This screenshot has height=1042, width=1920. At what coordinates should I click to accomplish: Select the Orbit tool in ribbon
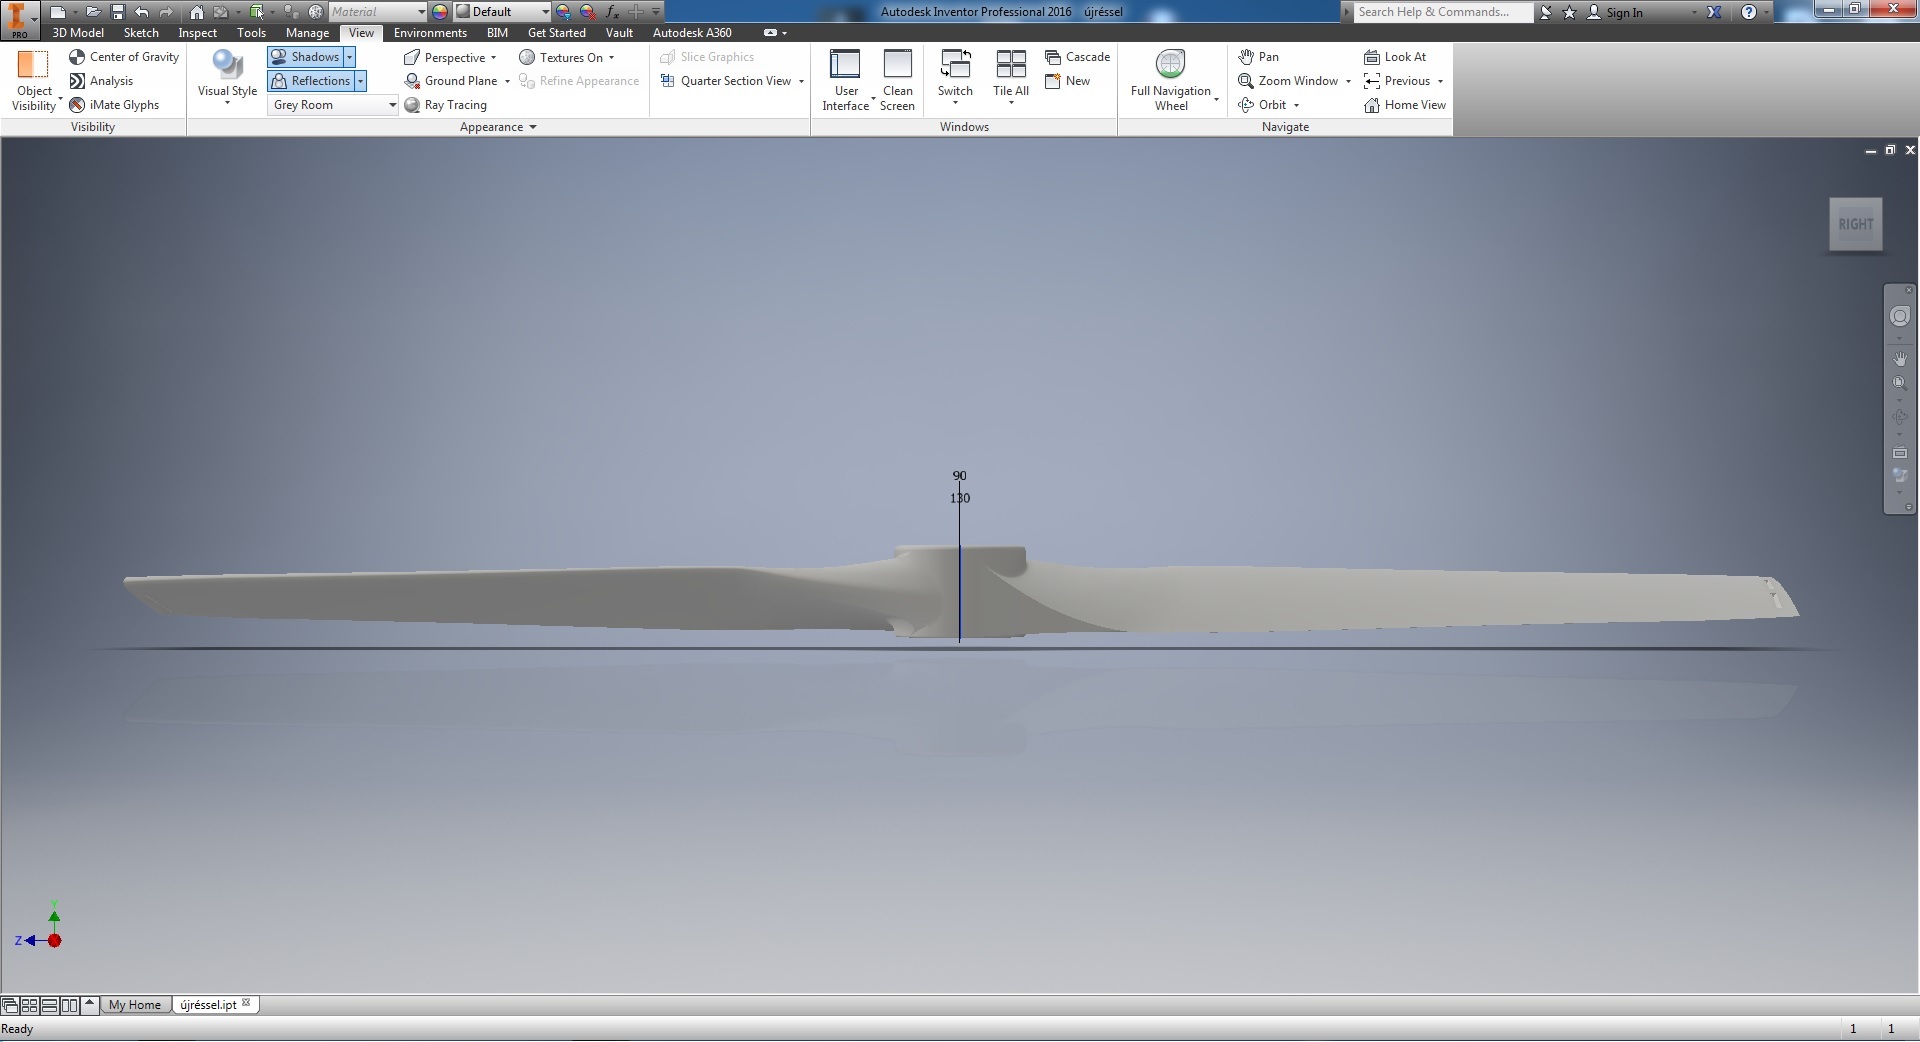[x=1262, y=105]
